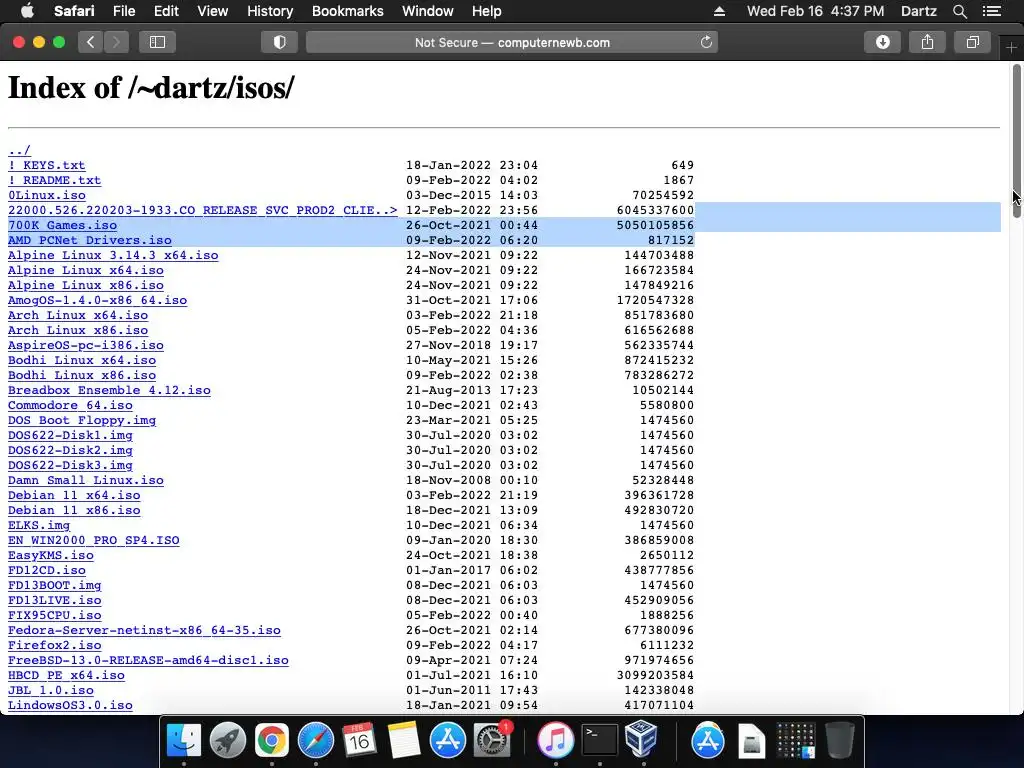Download AmogOS-1.4.0-x86_64.iso
The height and width of the screenshot is (768, 1024).
point(97,300)
